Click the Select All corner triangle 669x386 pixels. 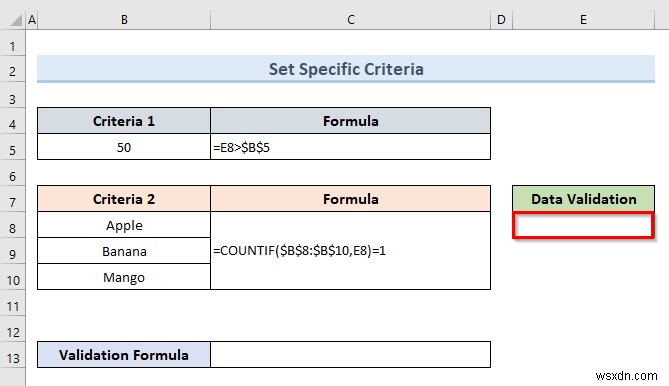(x=16, y=20)
